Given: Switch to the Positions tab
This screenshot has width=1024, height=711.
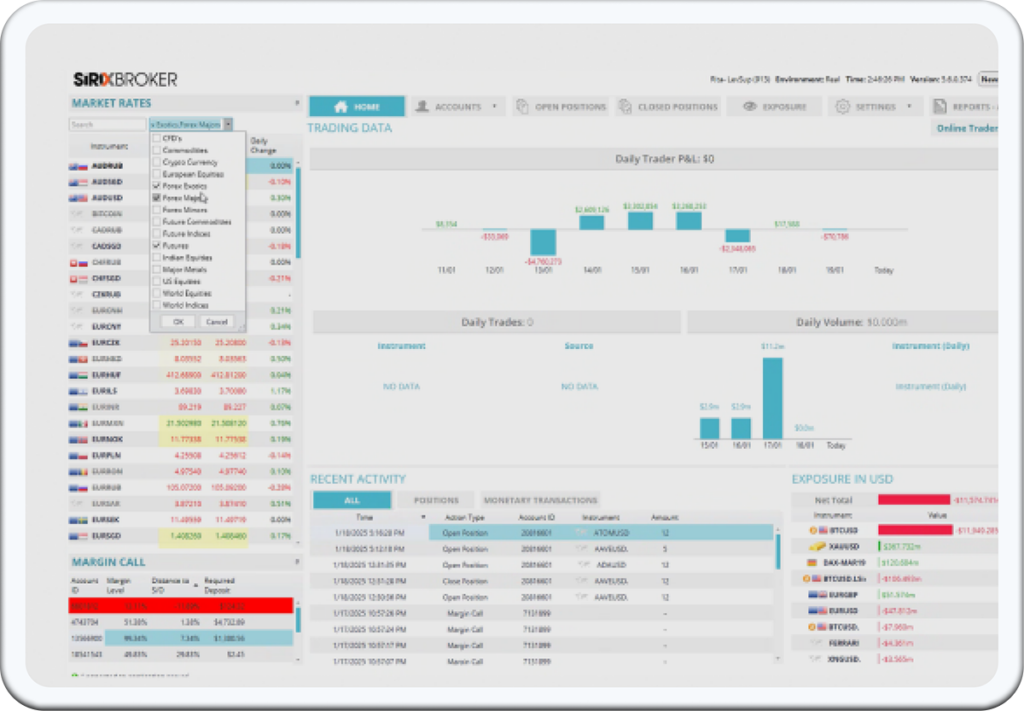Looking at the screenshot, I should coord(435,500).
